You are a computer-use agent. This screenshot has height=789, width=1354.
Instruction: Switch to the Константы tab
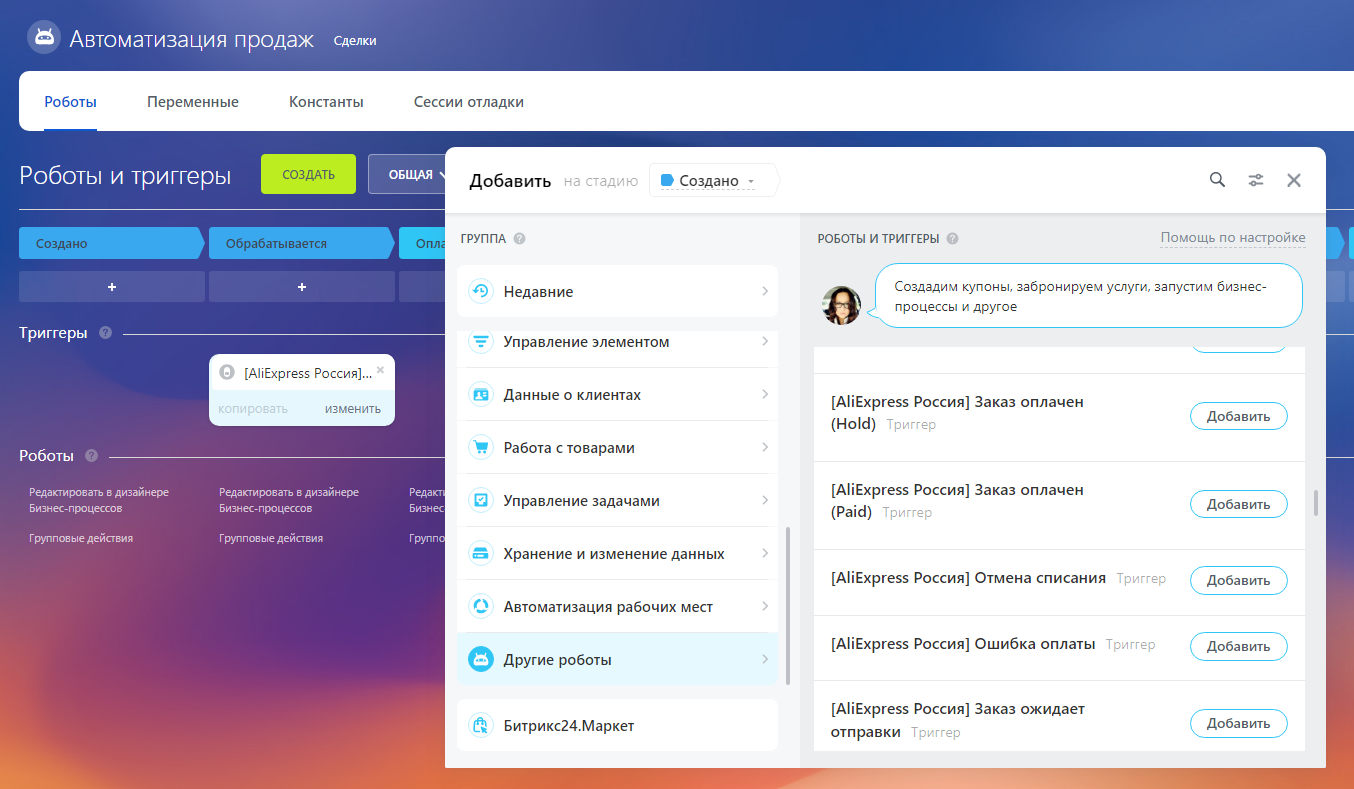[326, 102]
